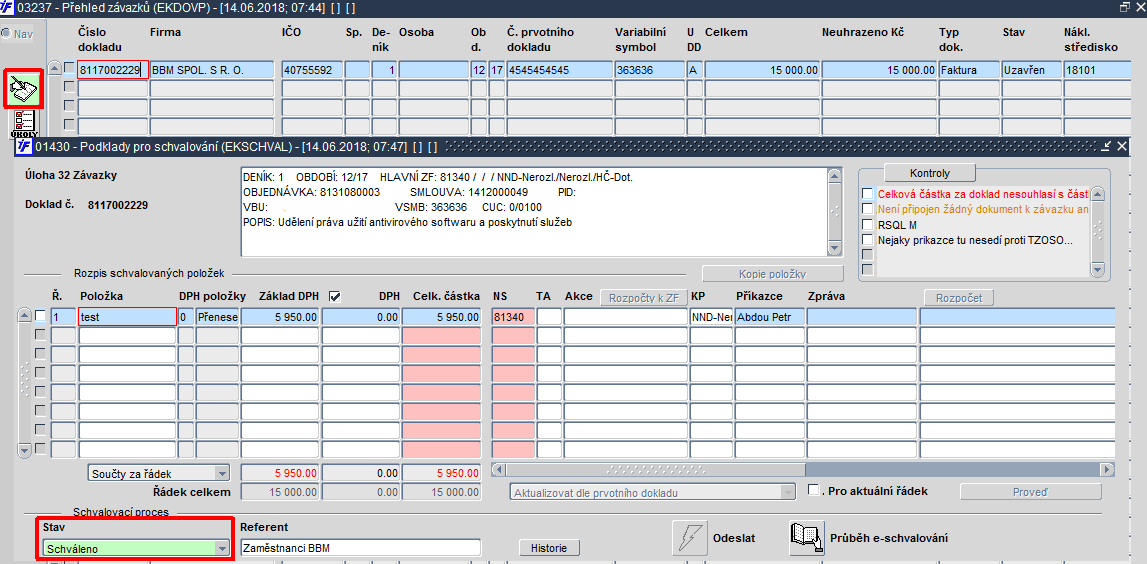Enable 'Pro aktuální řádek' checkbox
Viewport: 1147px width, 564px height.
coord(813,489)
